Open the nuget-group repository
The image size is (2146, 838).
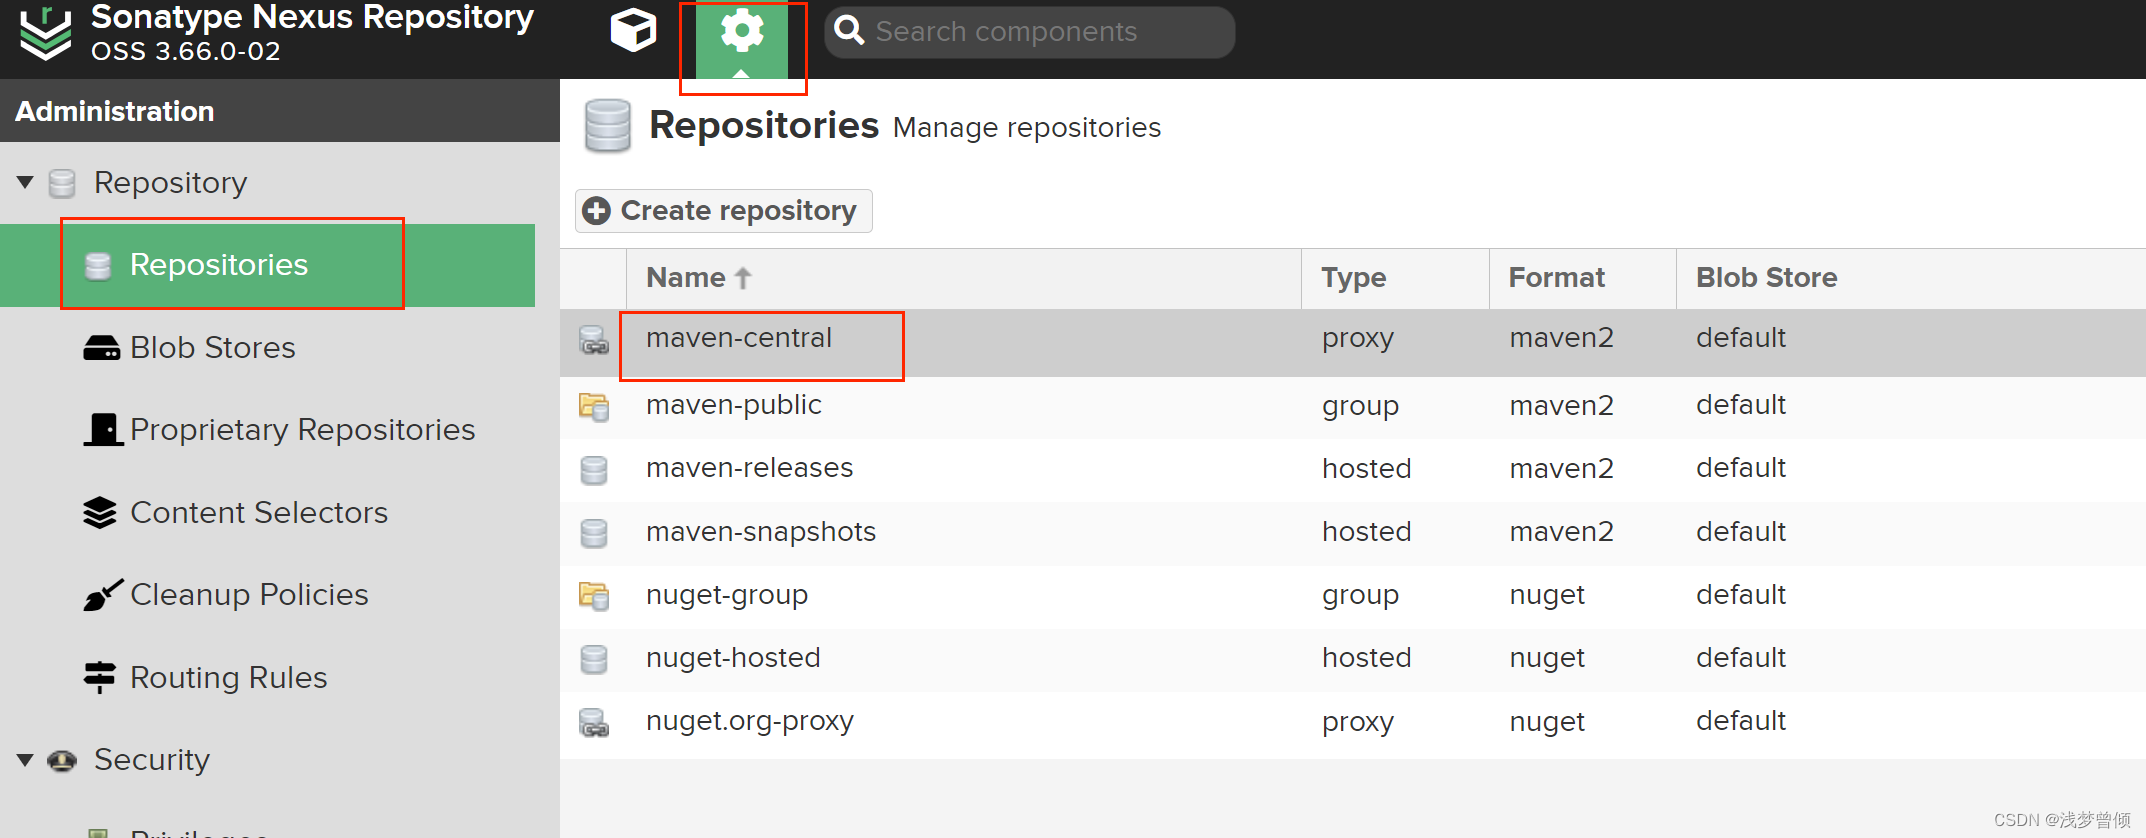(727, 595)
